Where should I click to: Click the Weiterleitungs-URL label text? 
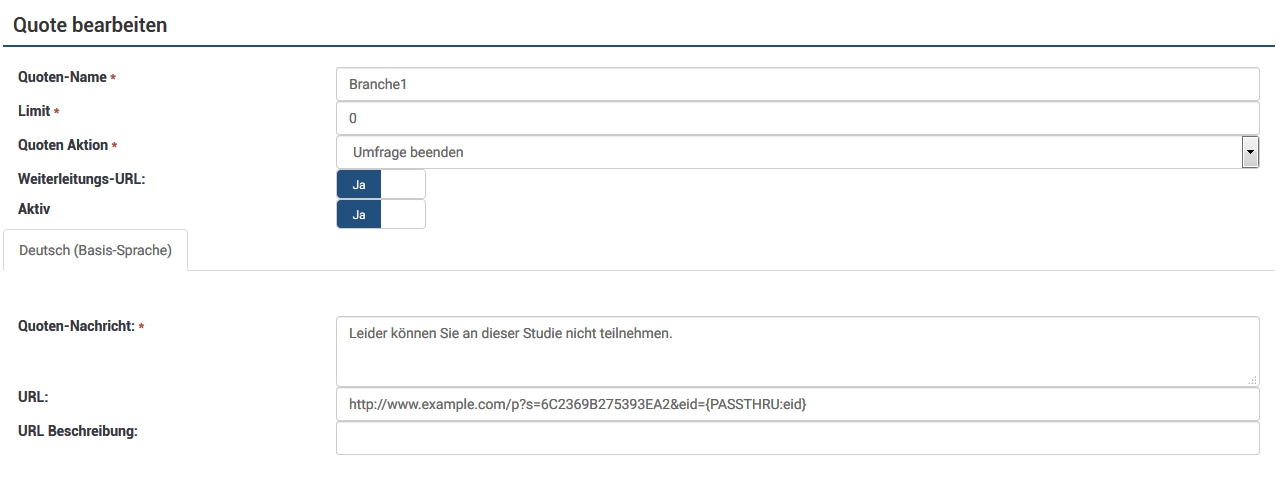[82, 179]
